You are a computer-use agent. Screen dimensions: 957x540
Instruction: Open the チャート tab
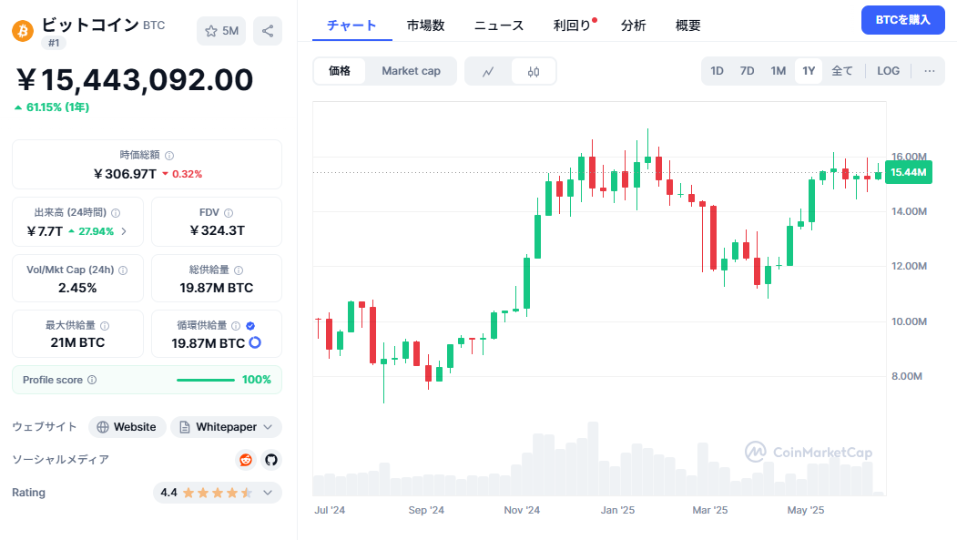[x=352, y=26]
